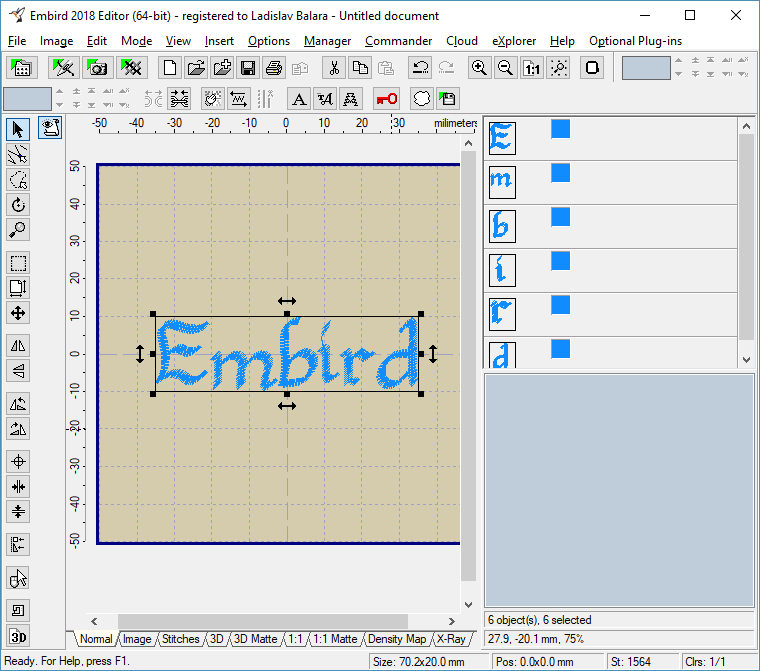The image size is (760, 671).
Task: Zoom out of the design
Action: (x=505, y=68)
